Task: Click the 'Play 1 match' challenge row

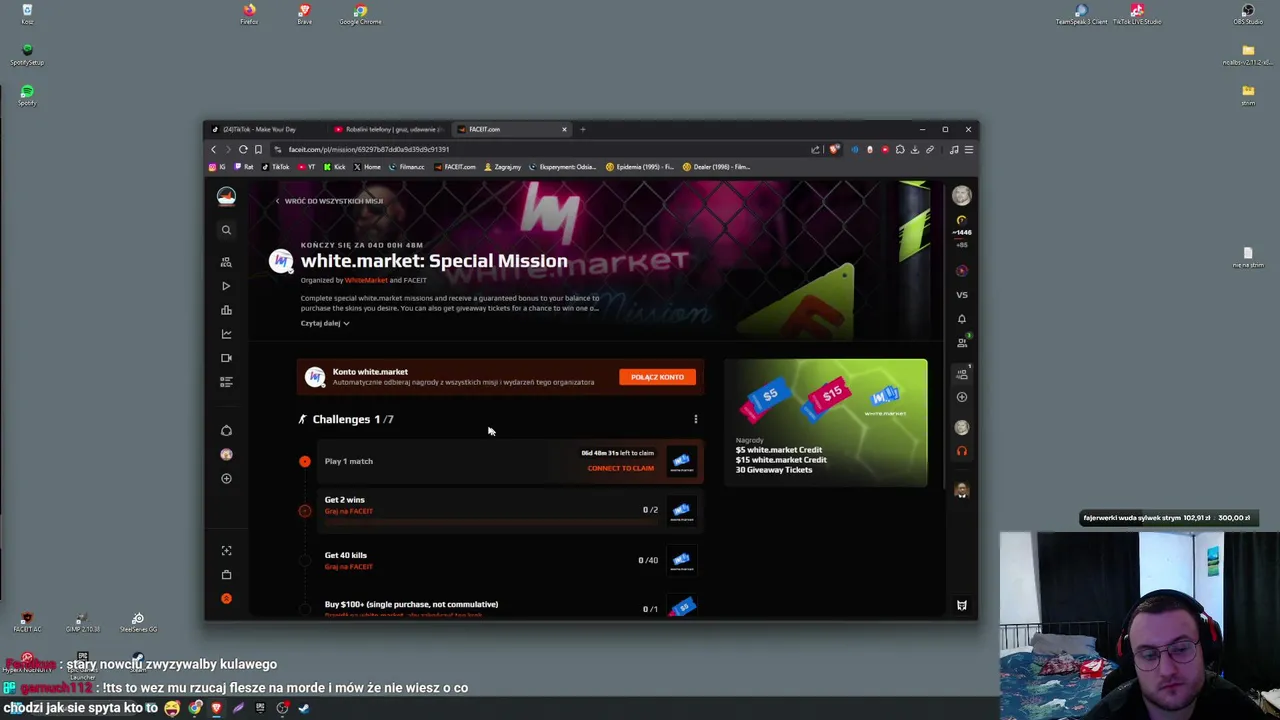Action: click(509, 461)
